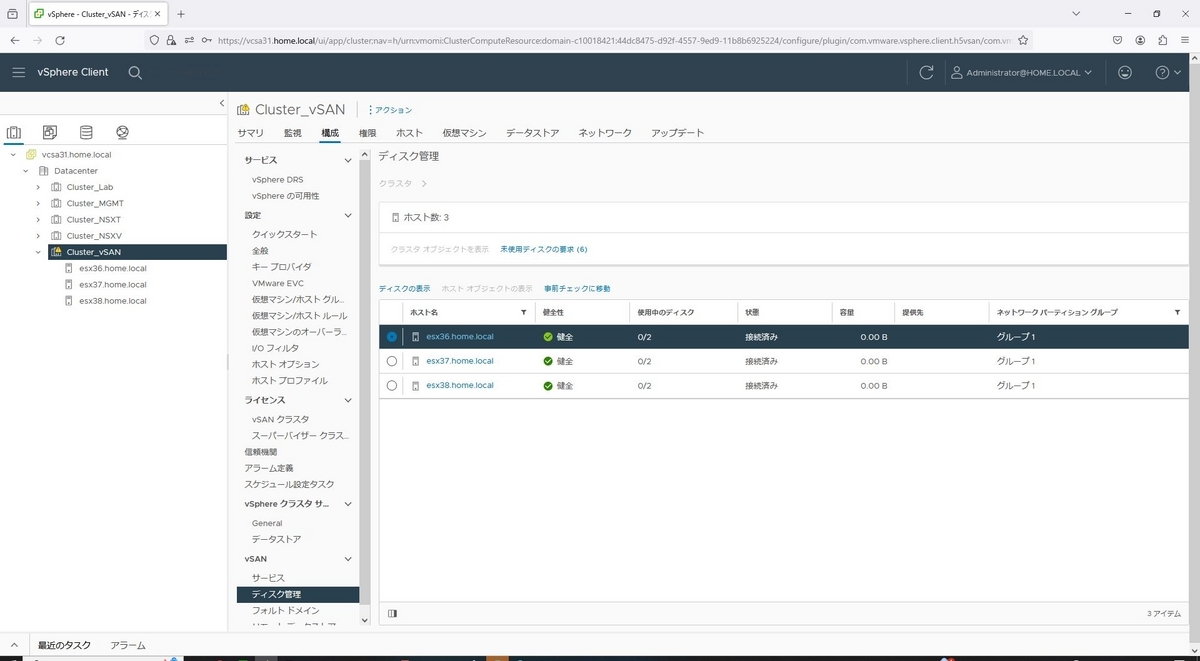The height and width of the screenshot is (661, 1200).
Task: Click the 事前チェックに移動 link
Action: click(577, 289)
